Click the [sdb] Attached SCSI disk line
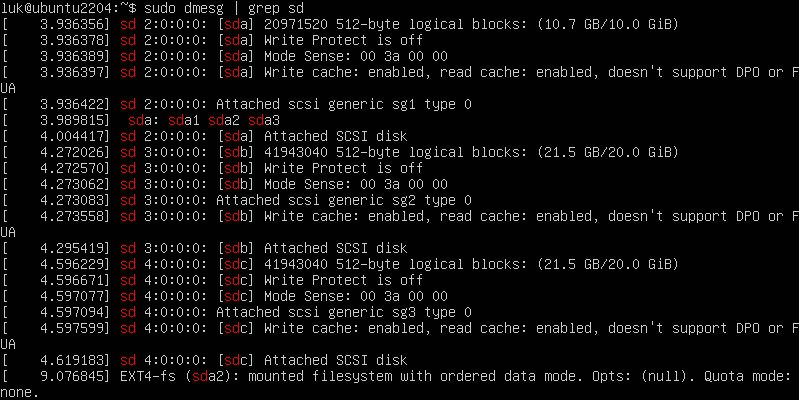Viewport: 799px width, 400px height. pos(204,248)
